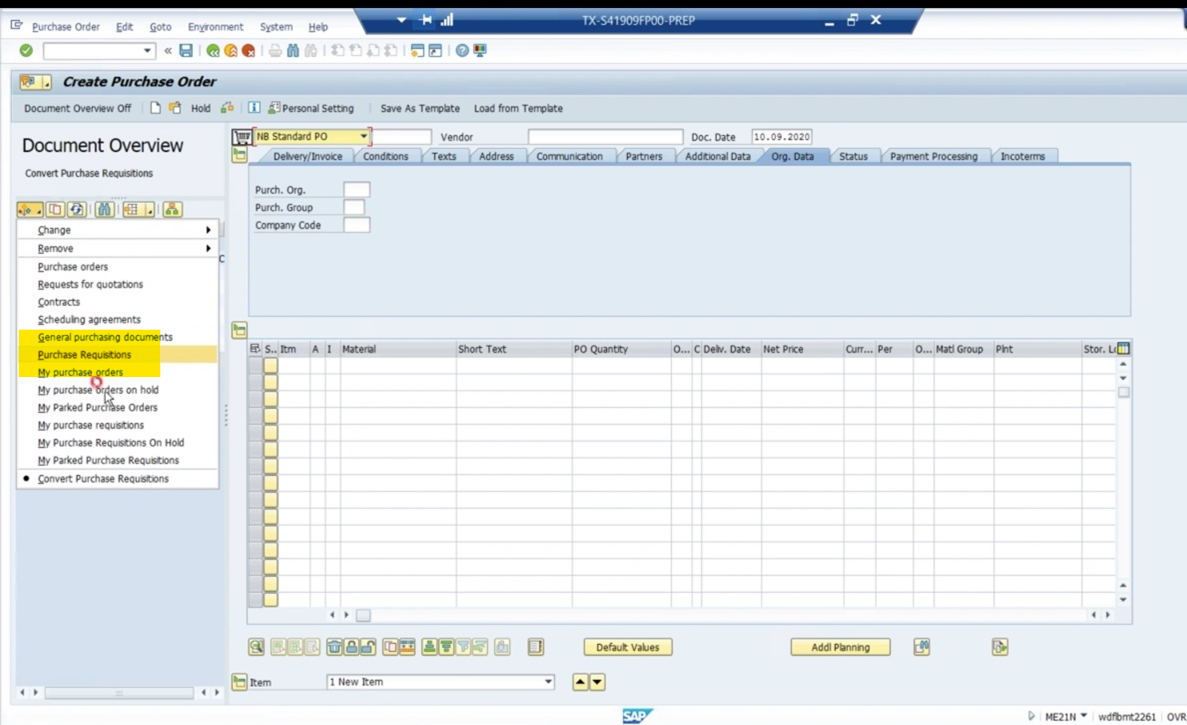Expand the Remove submenu arrow
1187x725 pixels.
(208, 248)
